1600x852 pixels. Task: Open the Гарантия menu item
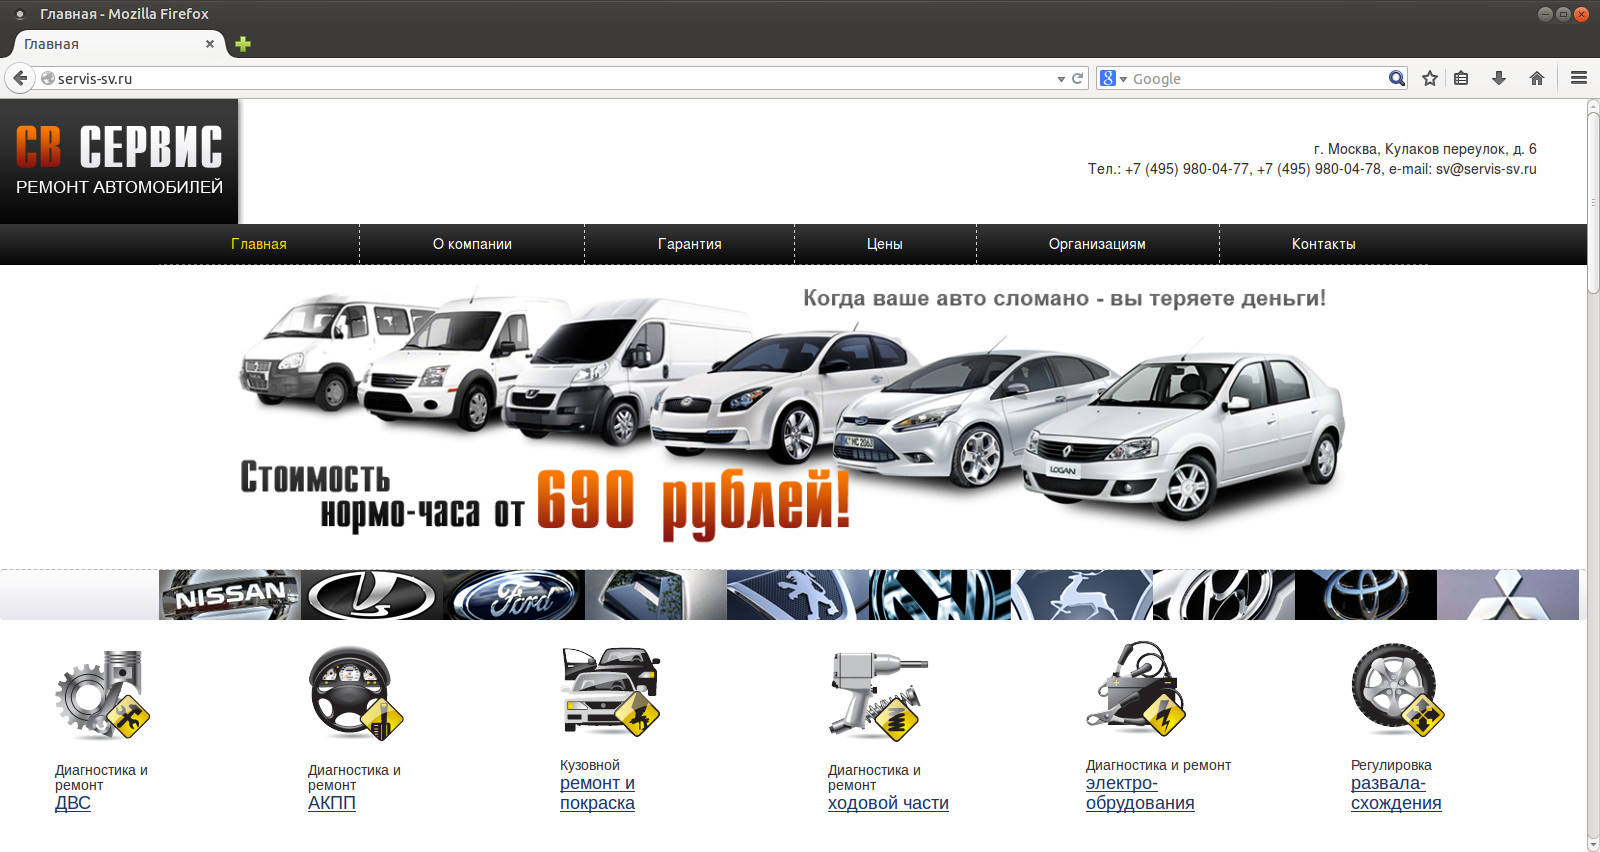689,244
